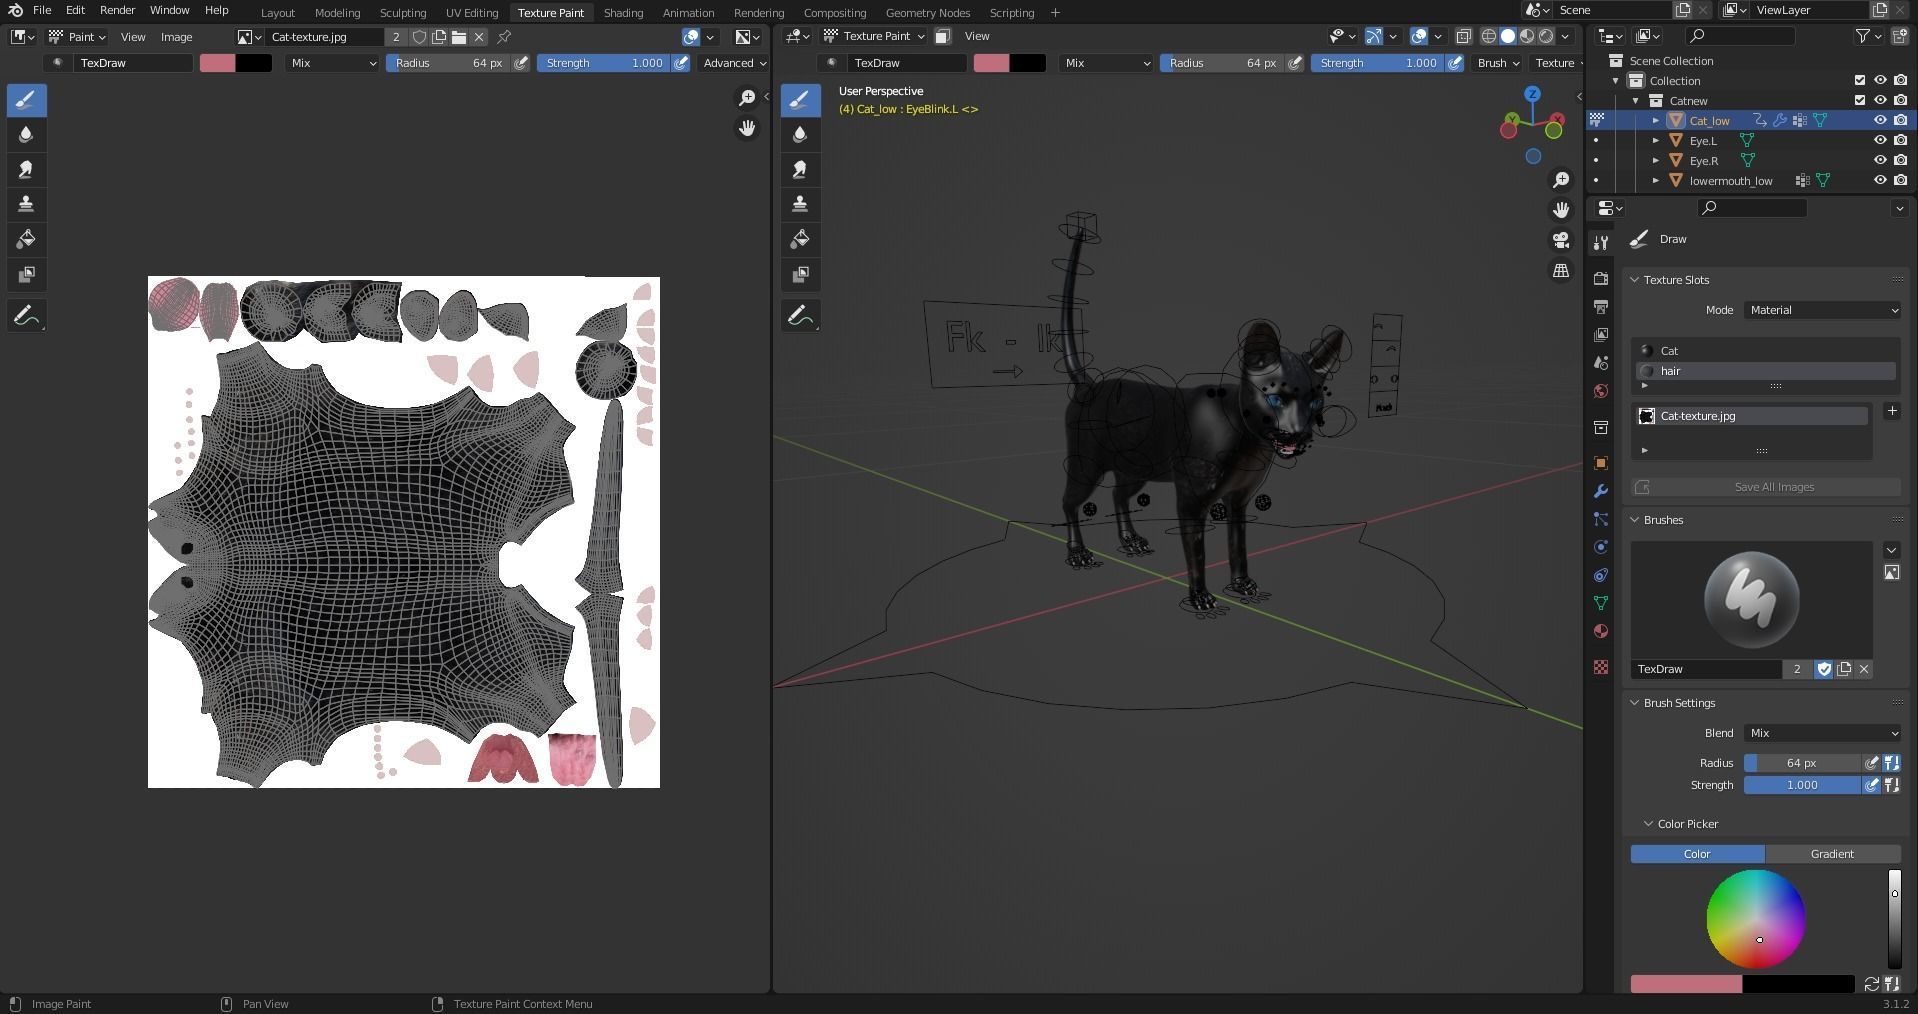1918x1014 pixels.
Task: Open Image menu in image editor
Action: (x=176, y=37)
